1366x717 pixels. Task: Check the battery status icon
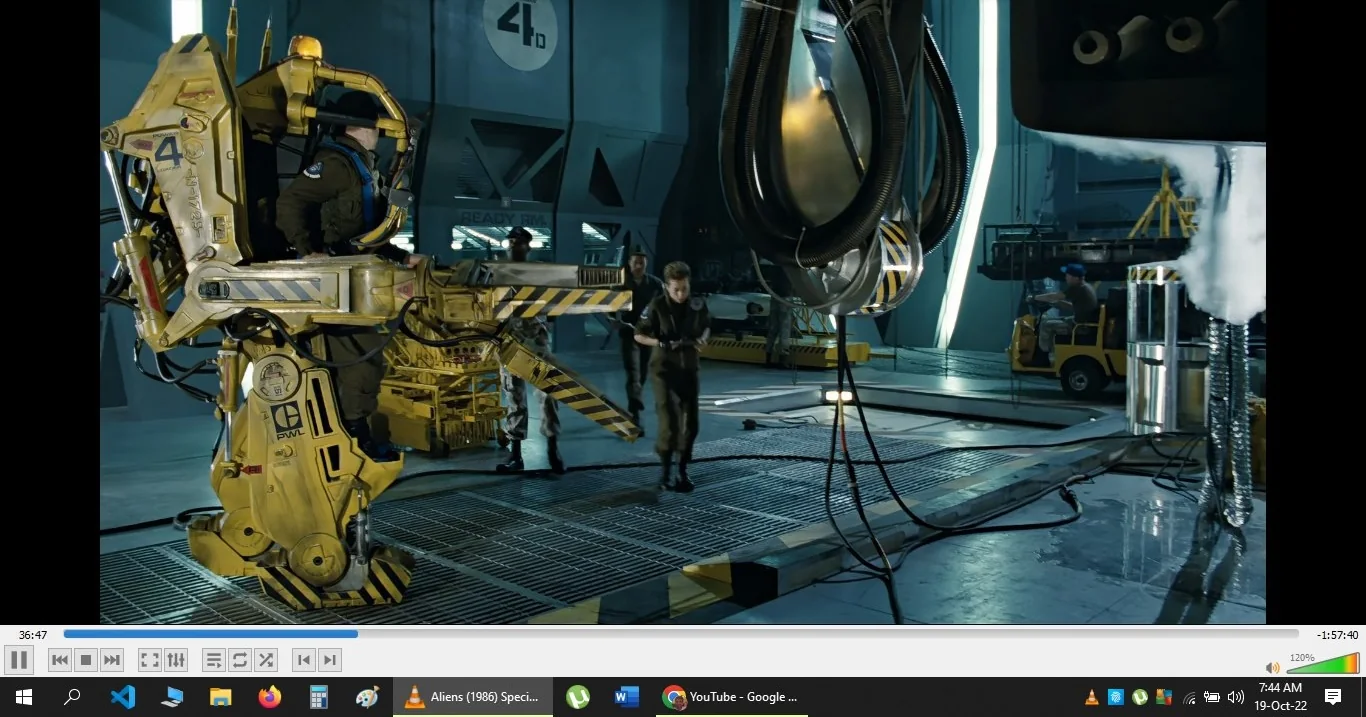point(1212,697)
